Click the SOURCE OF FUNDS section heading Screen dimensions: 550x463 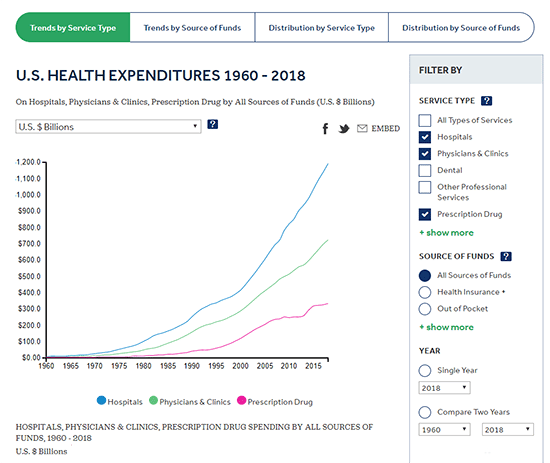point(456,256)
